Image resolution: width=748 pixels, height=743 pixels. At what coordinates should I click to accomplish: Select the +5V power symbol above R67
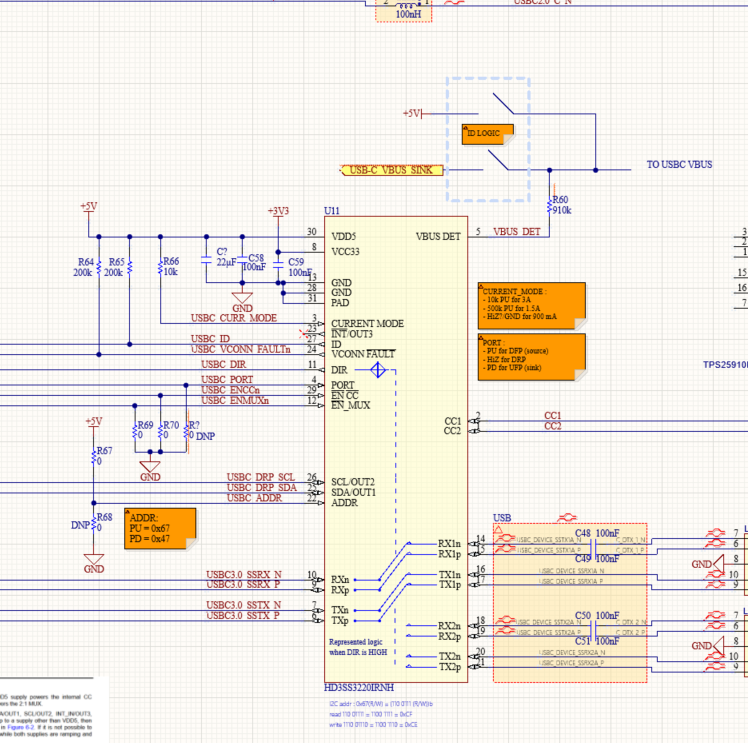pyautogui.click(x=94, y=423)
